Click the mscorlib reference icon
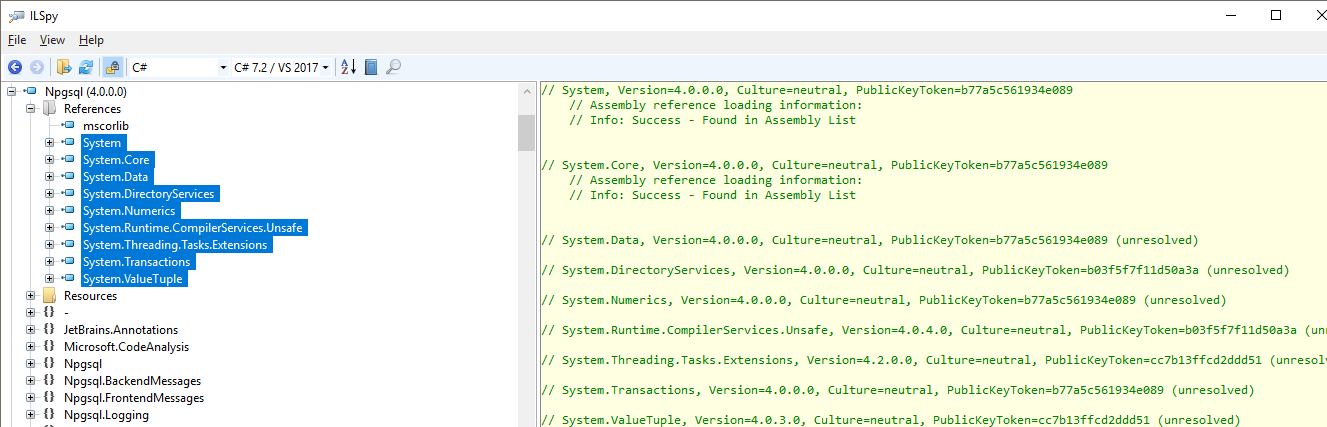 click(x=68, y=126)
